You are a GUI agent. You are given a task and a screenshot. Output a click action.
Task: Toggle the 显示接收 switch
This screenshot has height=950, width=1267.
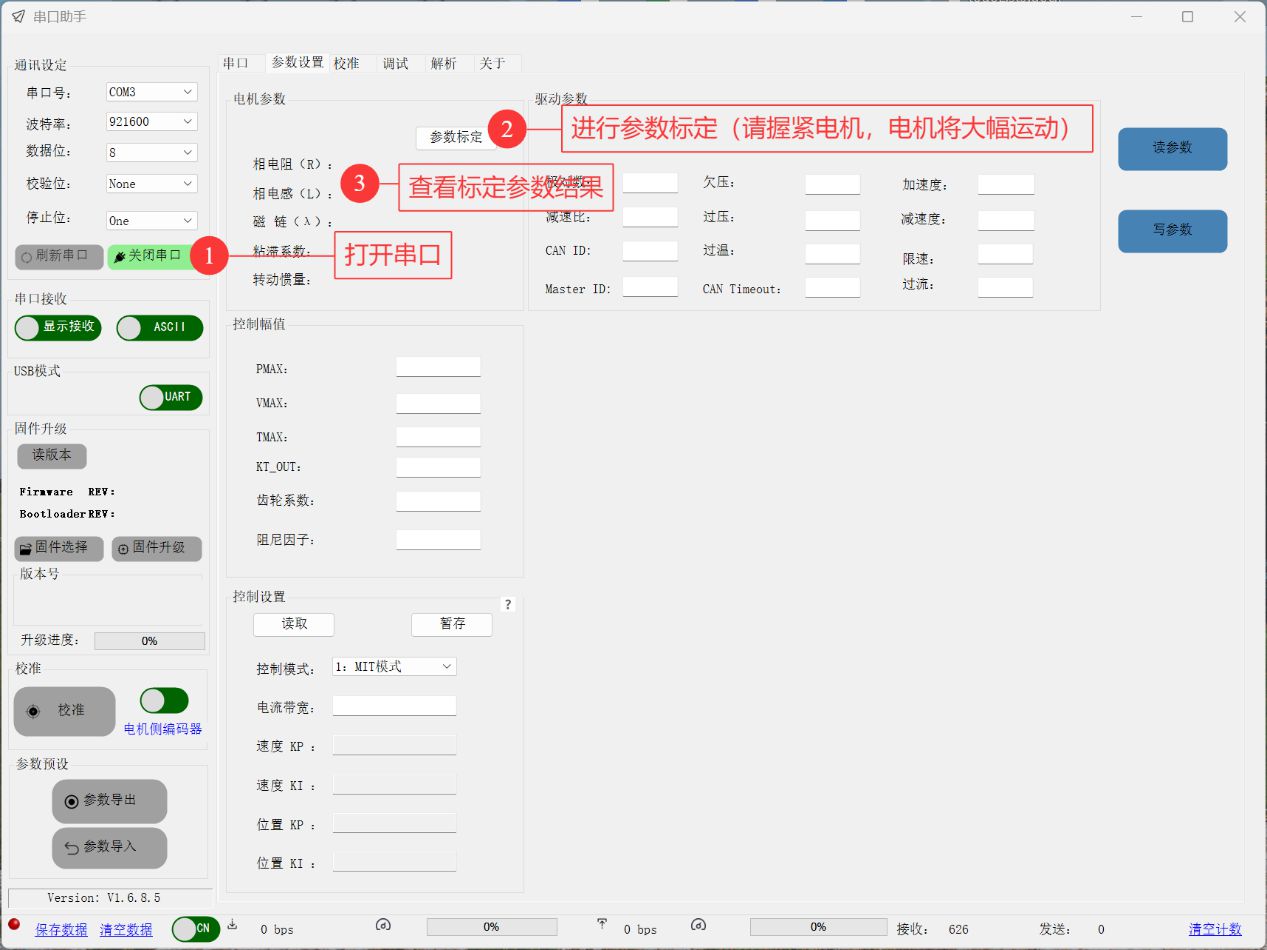pyautogui.click(x=58, y=327)
